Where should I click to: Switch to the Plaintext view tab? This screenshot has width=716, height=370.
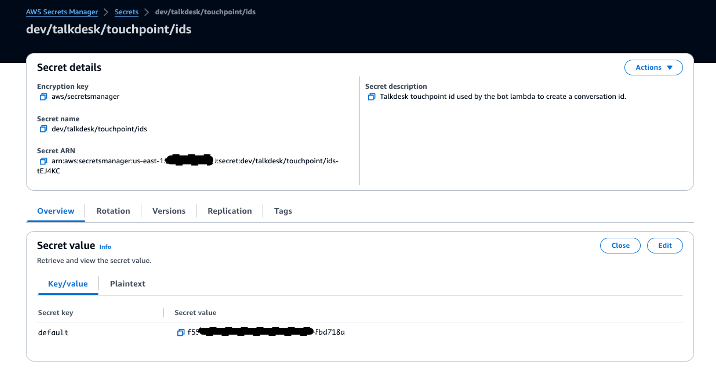pos(127,284)
